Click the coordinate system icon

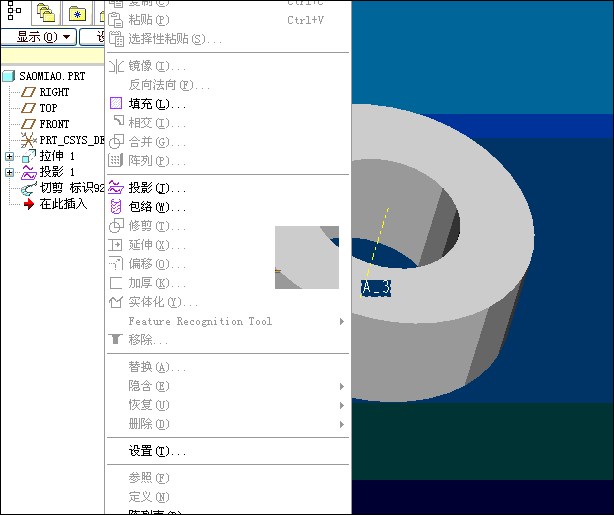pyautogui.click(x=28, y=140)
